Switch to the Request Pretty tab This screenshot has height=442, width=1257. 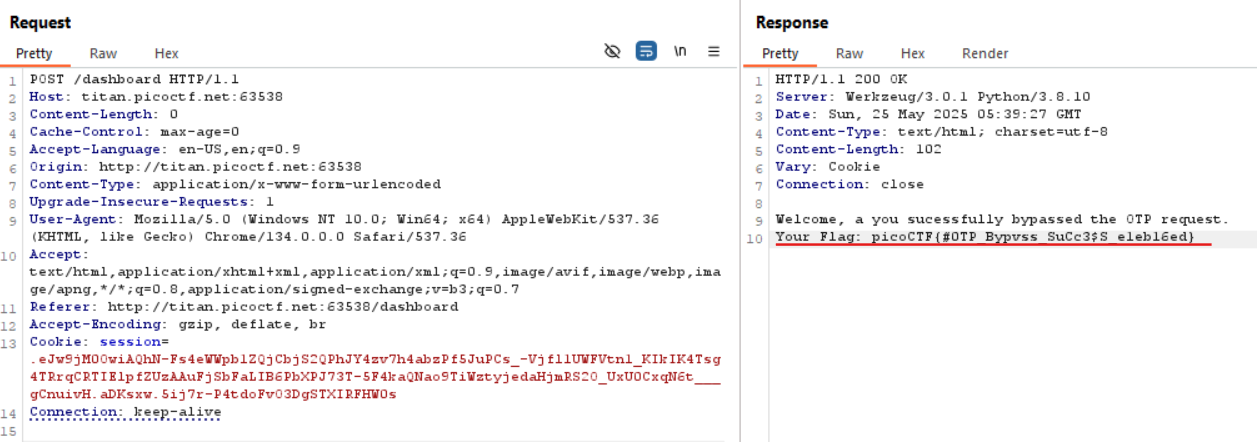tap(34, 54)
